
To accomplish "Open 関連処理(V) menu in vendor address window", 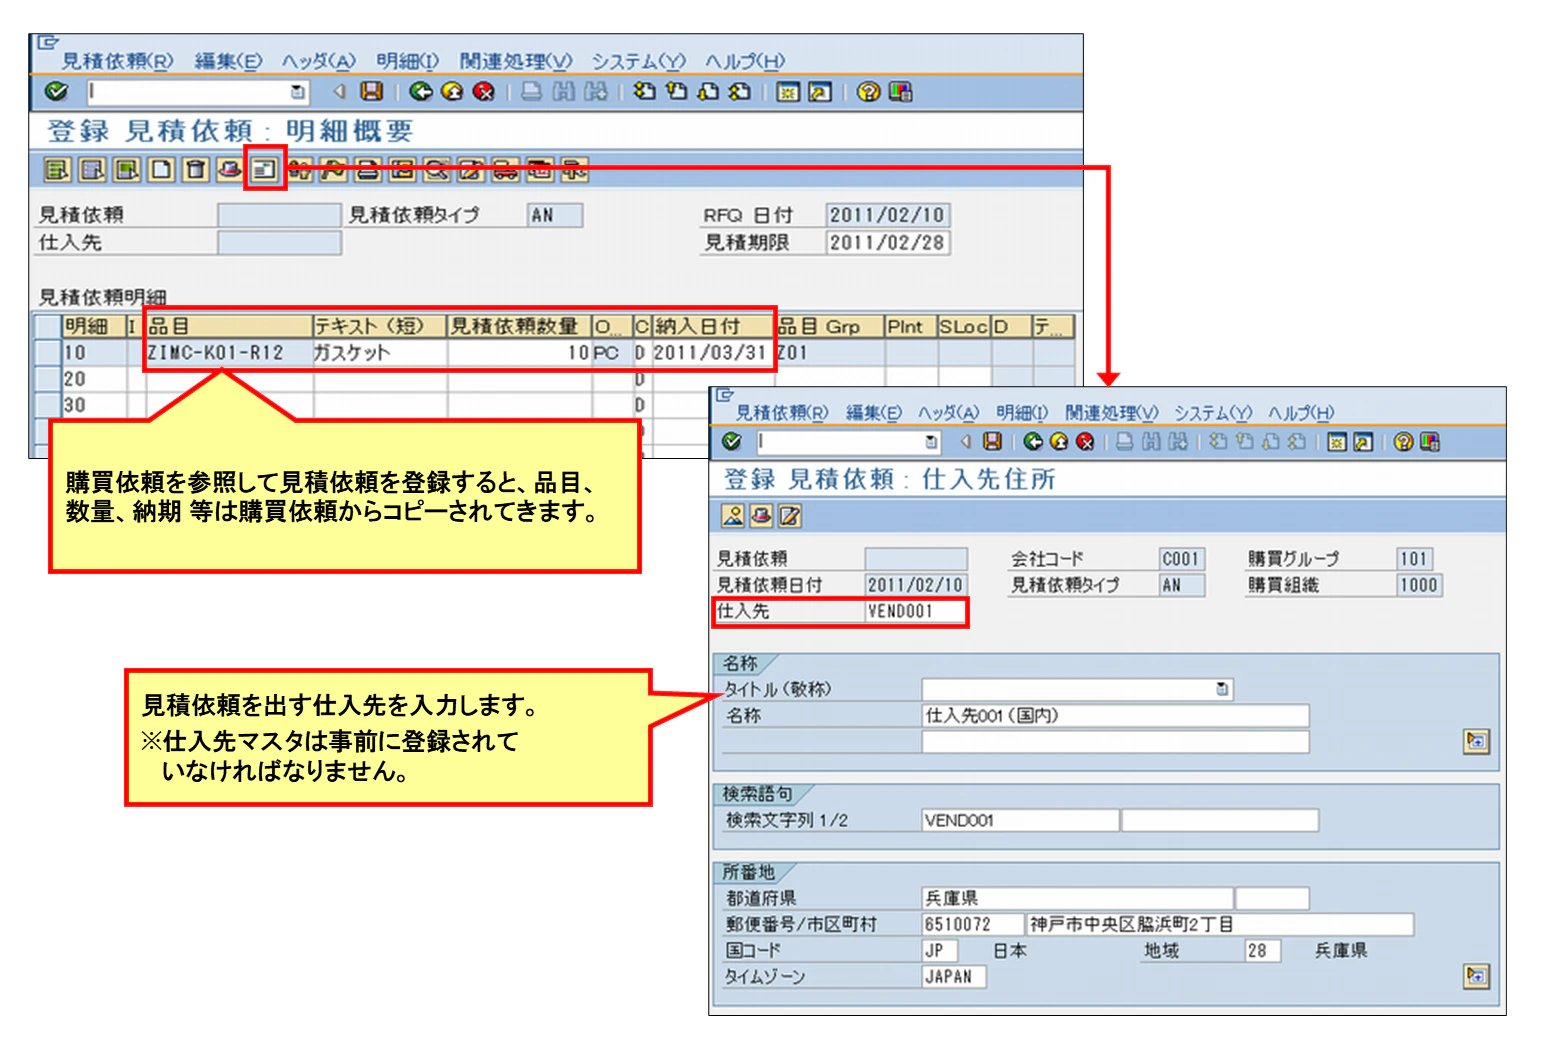I will pos(1111,413).
